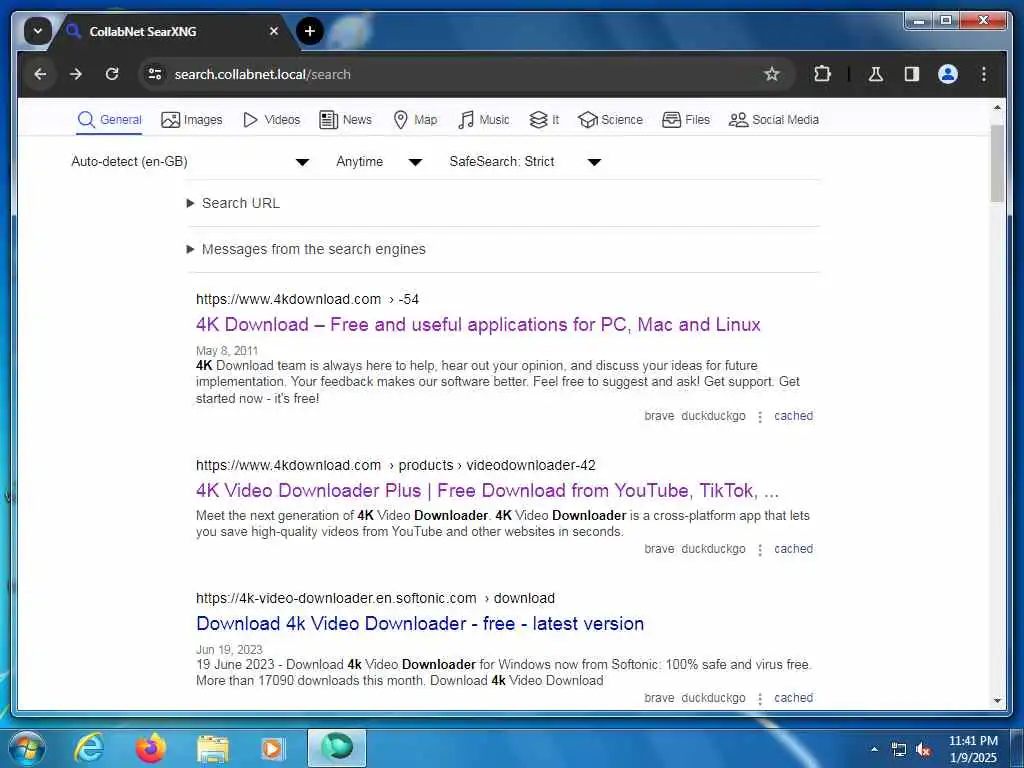
Task: Go back with the browser back arrow
Action: click(x=40, y=74)
